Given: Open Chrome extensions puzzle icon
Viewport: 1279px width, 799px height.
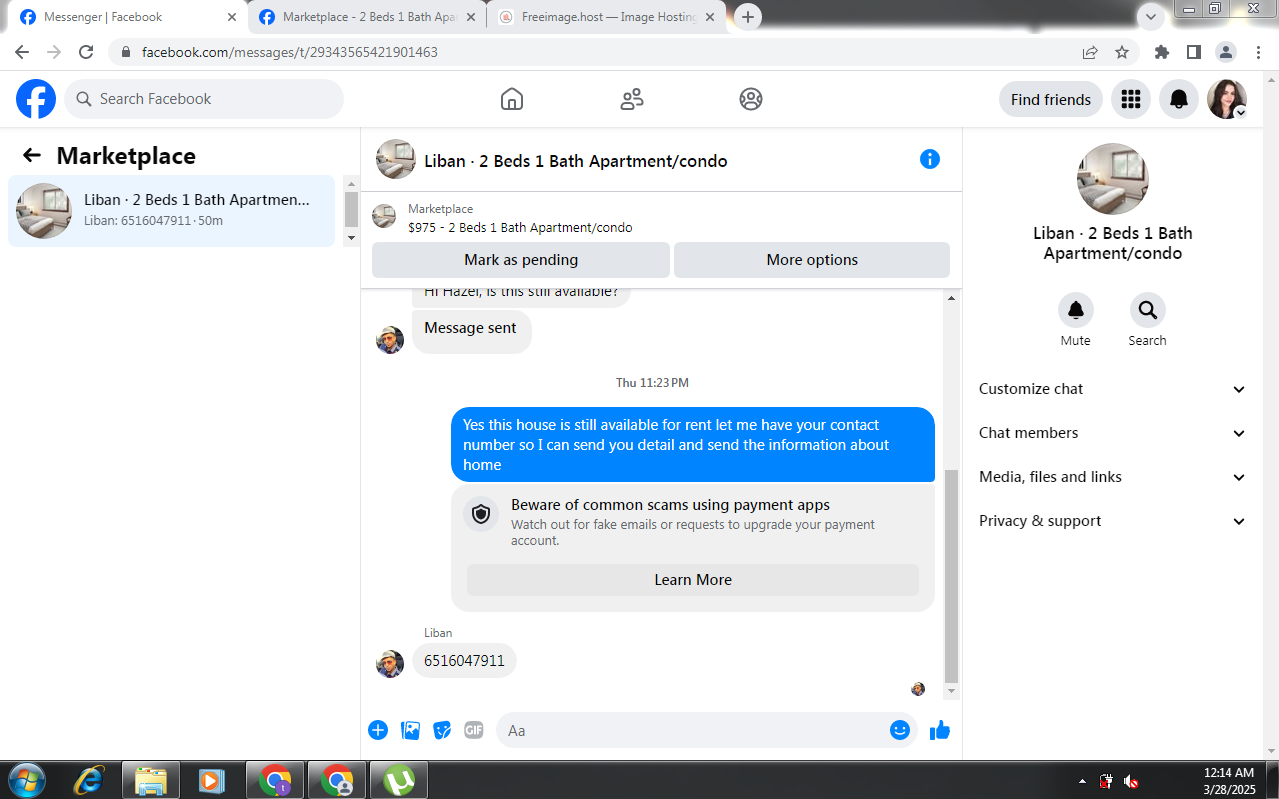Looking at the screenshot, I should tap(1161, 52).
